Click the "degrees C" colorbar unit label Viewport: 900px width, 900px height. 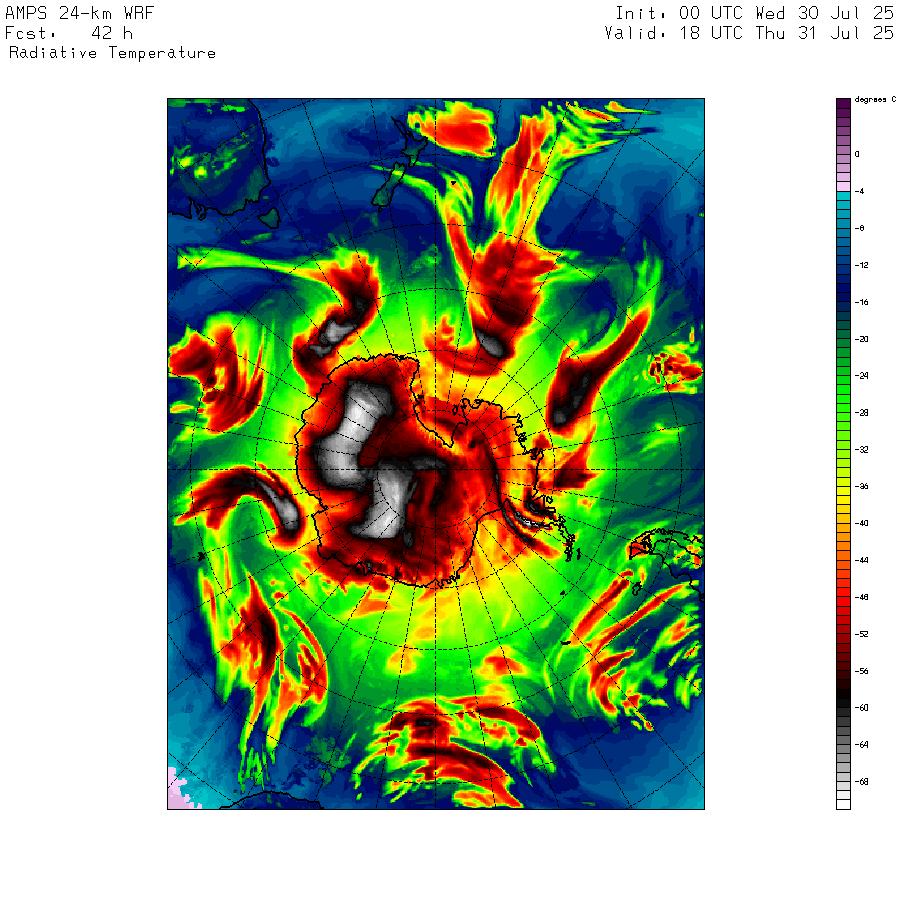pyautogui.click(x=875, y=99)
